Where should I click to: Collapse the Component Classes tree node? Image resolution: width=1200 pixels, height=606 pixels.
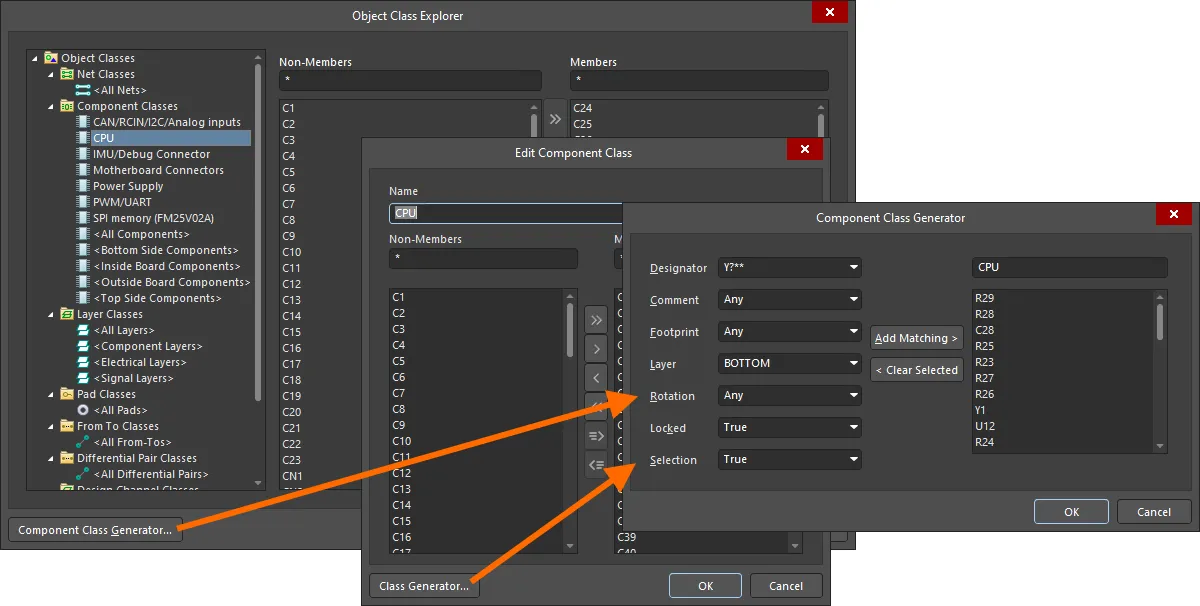[x=51, y=106]
